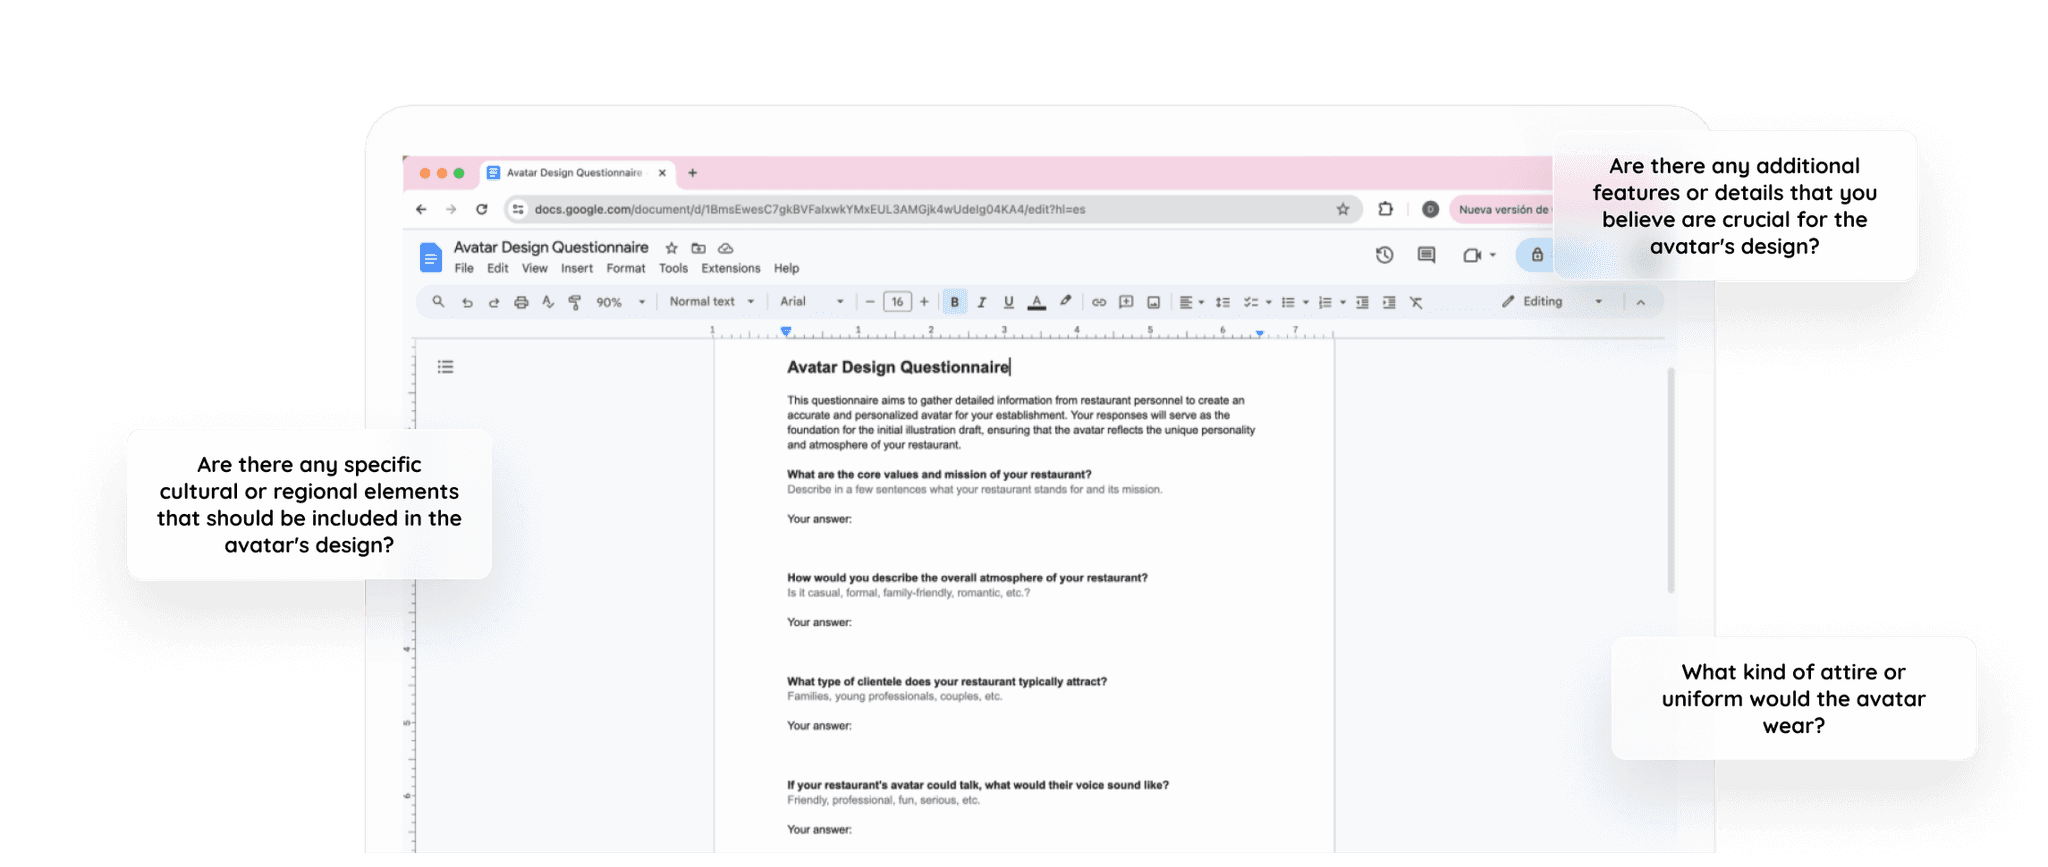Open numbered list options arrow
Screen dimensions: 2048x867
1343,302
